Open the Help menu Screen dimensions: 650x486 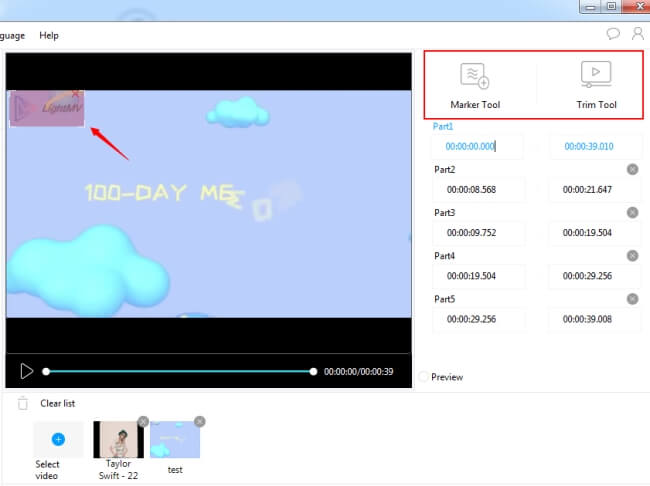coord(49,35)
